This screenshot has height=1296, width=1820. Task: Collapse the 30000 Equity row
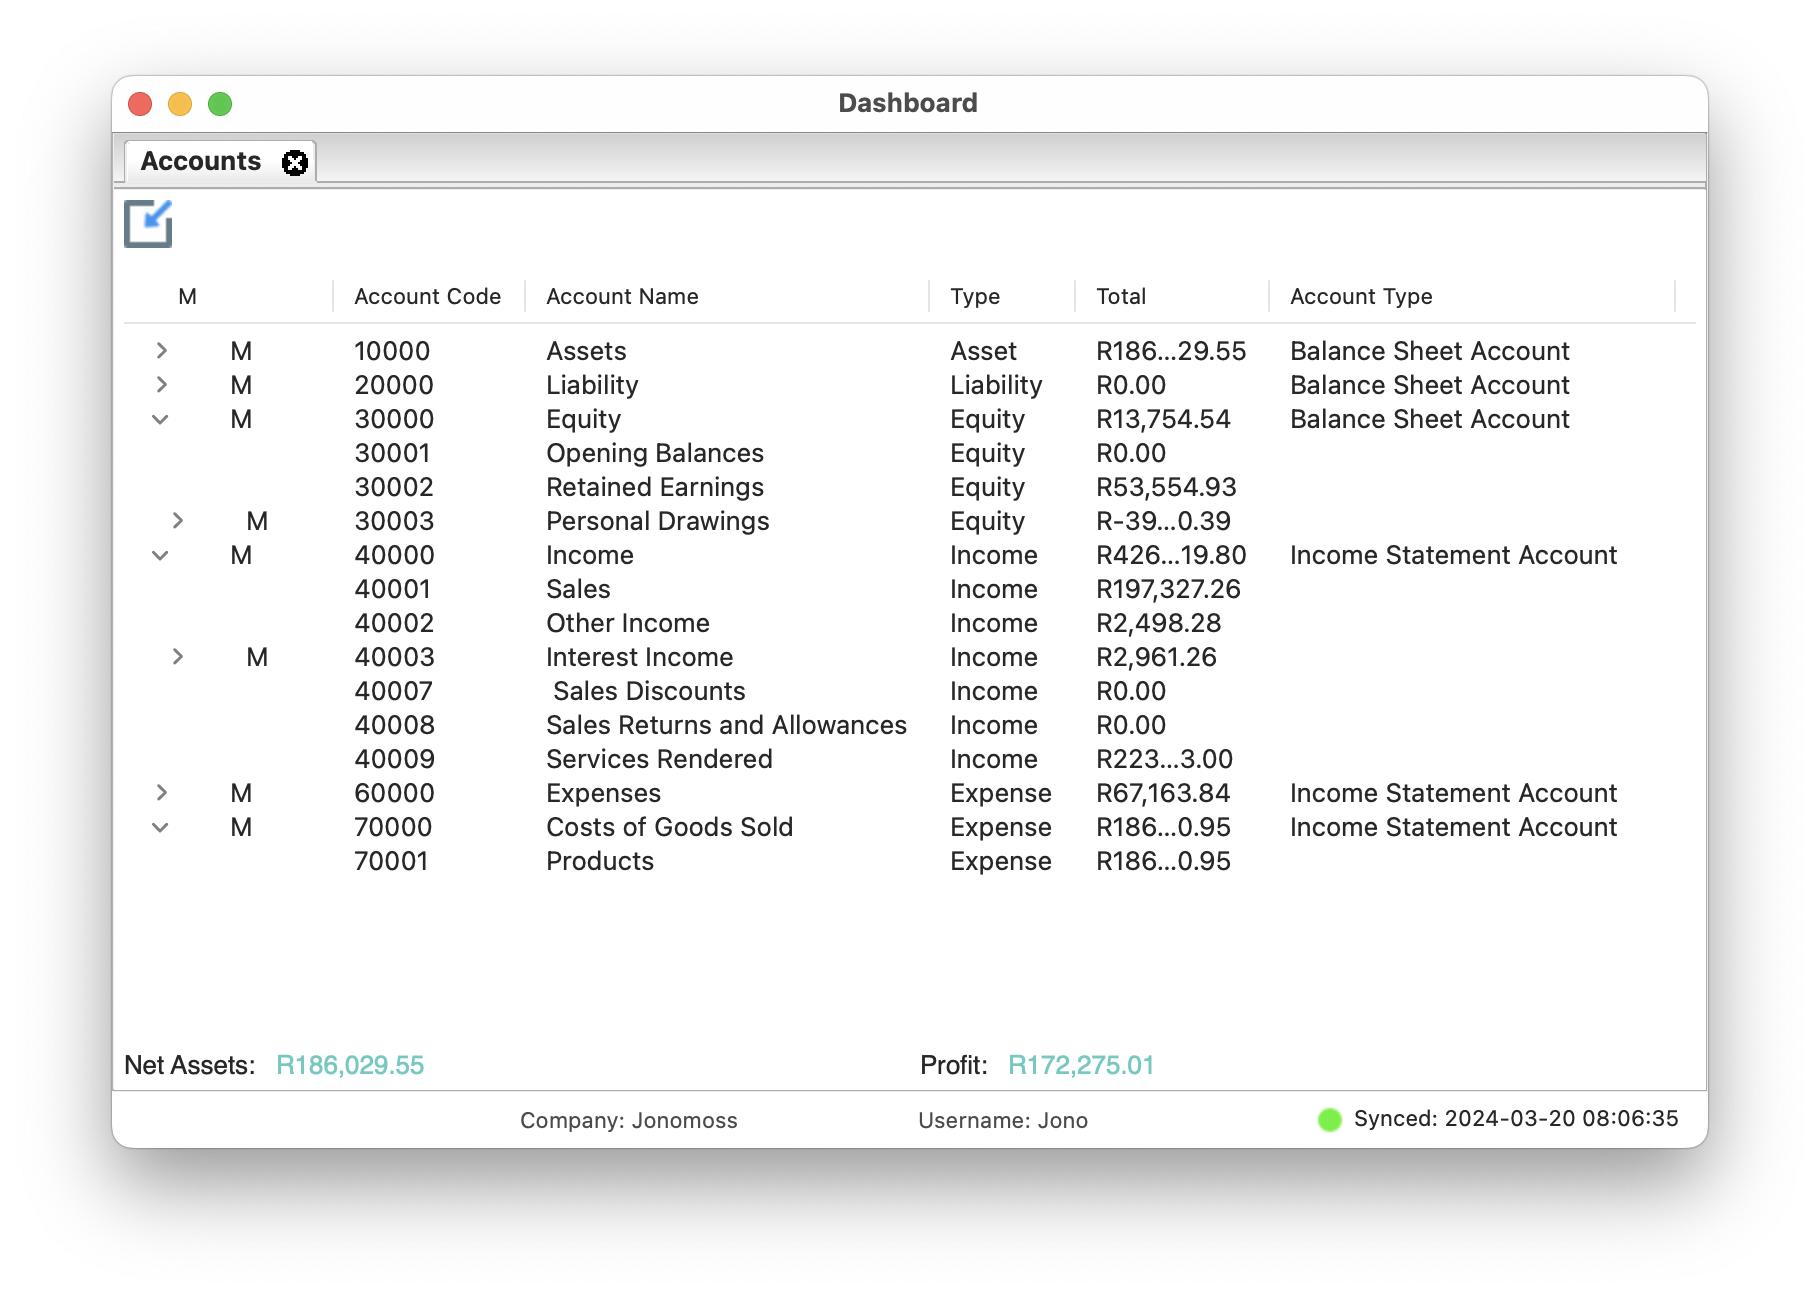click(160, 419)
